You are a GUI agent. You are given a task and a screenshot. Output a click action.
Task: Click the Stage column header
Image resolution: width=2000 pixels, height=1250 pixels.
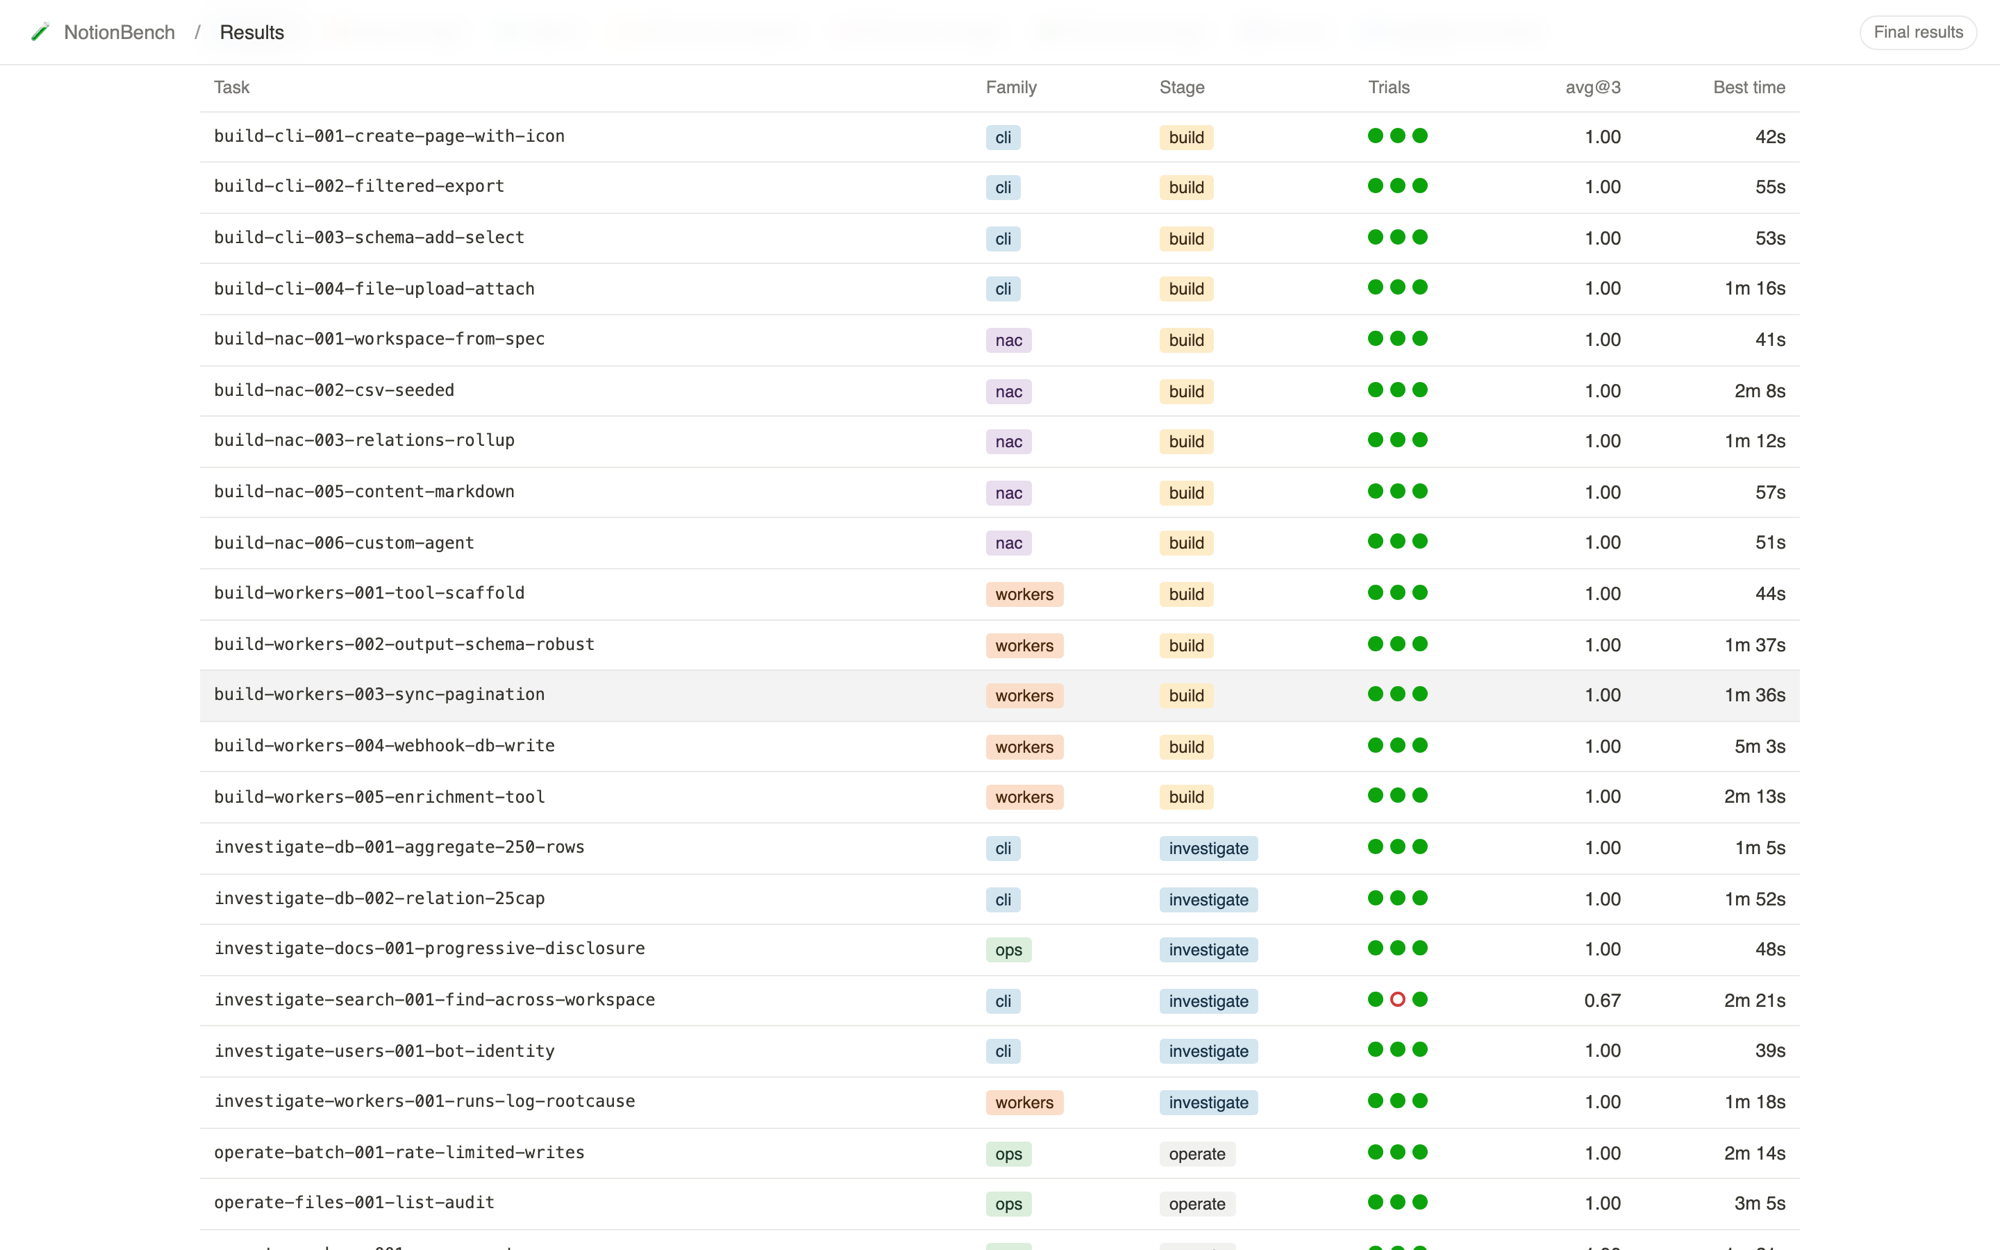[x=1181, y=87]
